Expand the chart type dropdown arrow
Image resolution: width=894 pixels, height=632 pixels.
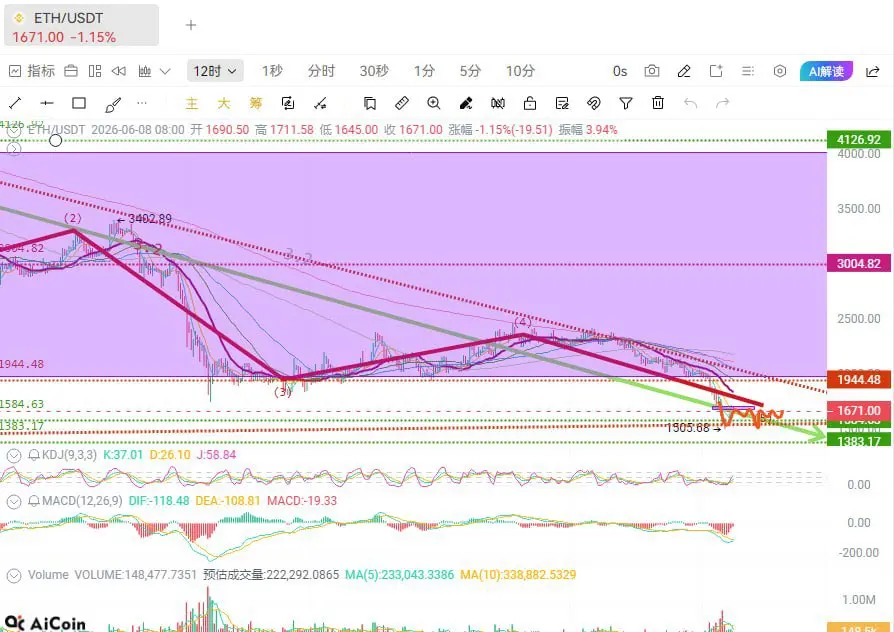(165, 72)
